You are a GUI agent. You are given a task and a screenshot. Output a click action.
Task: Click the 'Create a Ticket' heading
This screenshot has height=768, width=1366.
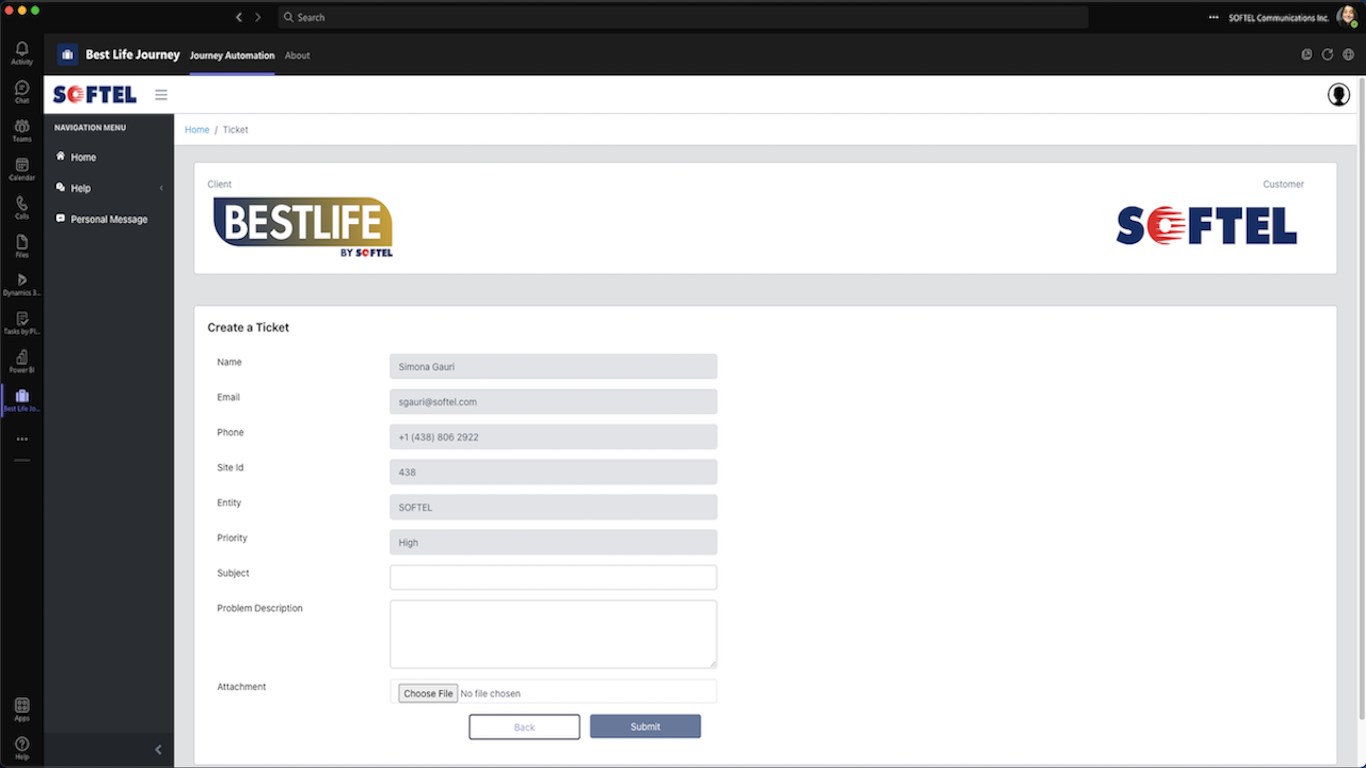point(248,328)
